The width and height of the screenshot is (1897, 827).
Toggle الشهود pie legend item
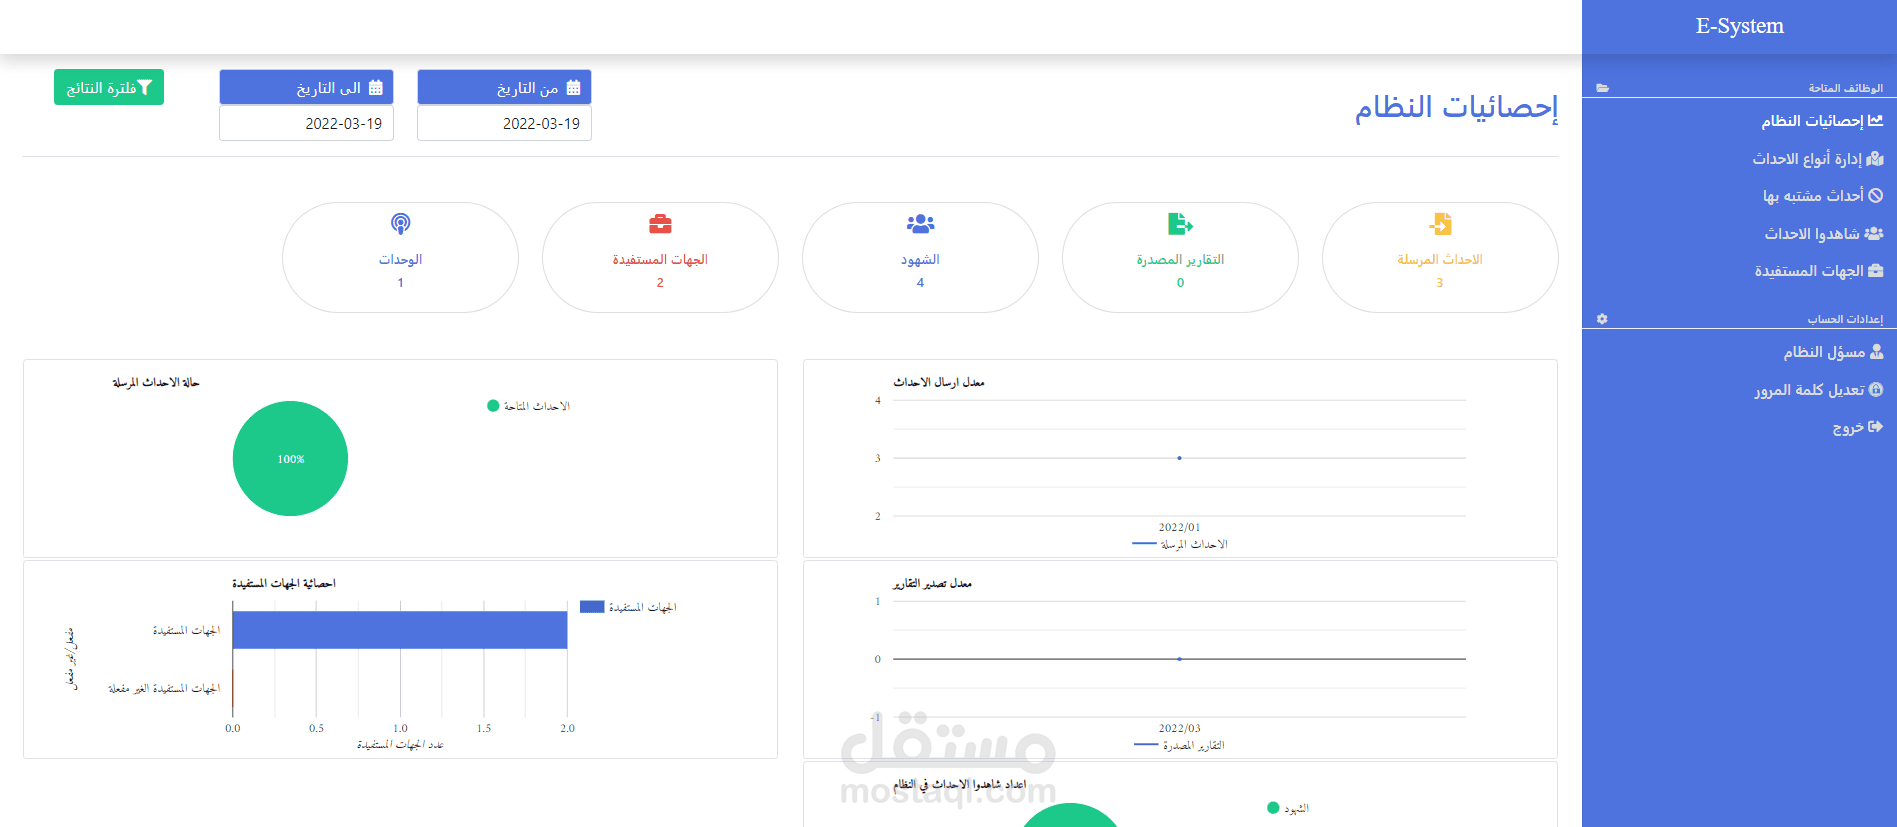pos(1288,808)
